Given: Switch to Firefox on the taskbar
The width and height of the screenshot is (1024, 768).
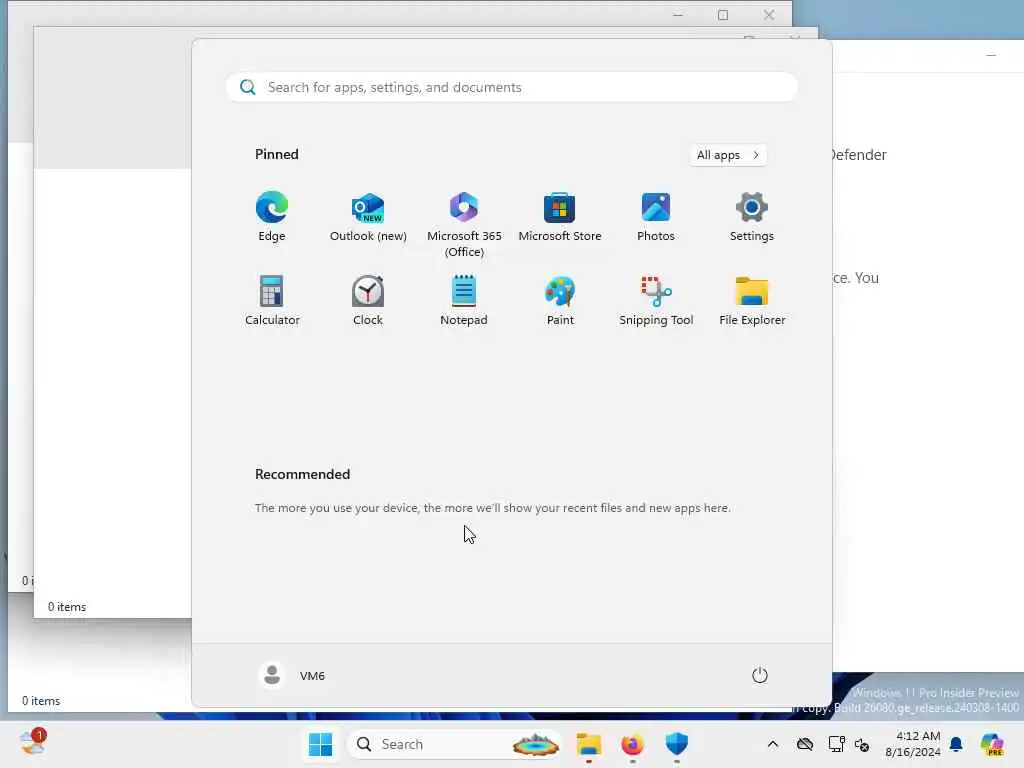Looking at the screenshot, I should point(632,744).
